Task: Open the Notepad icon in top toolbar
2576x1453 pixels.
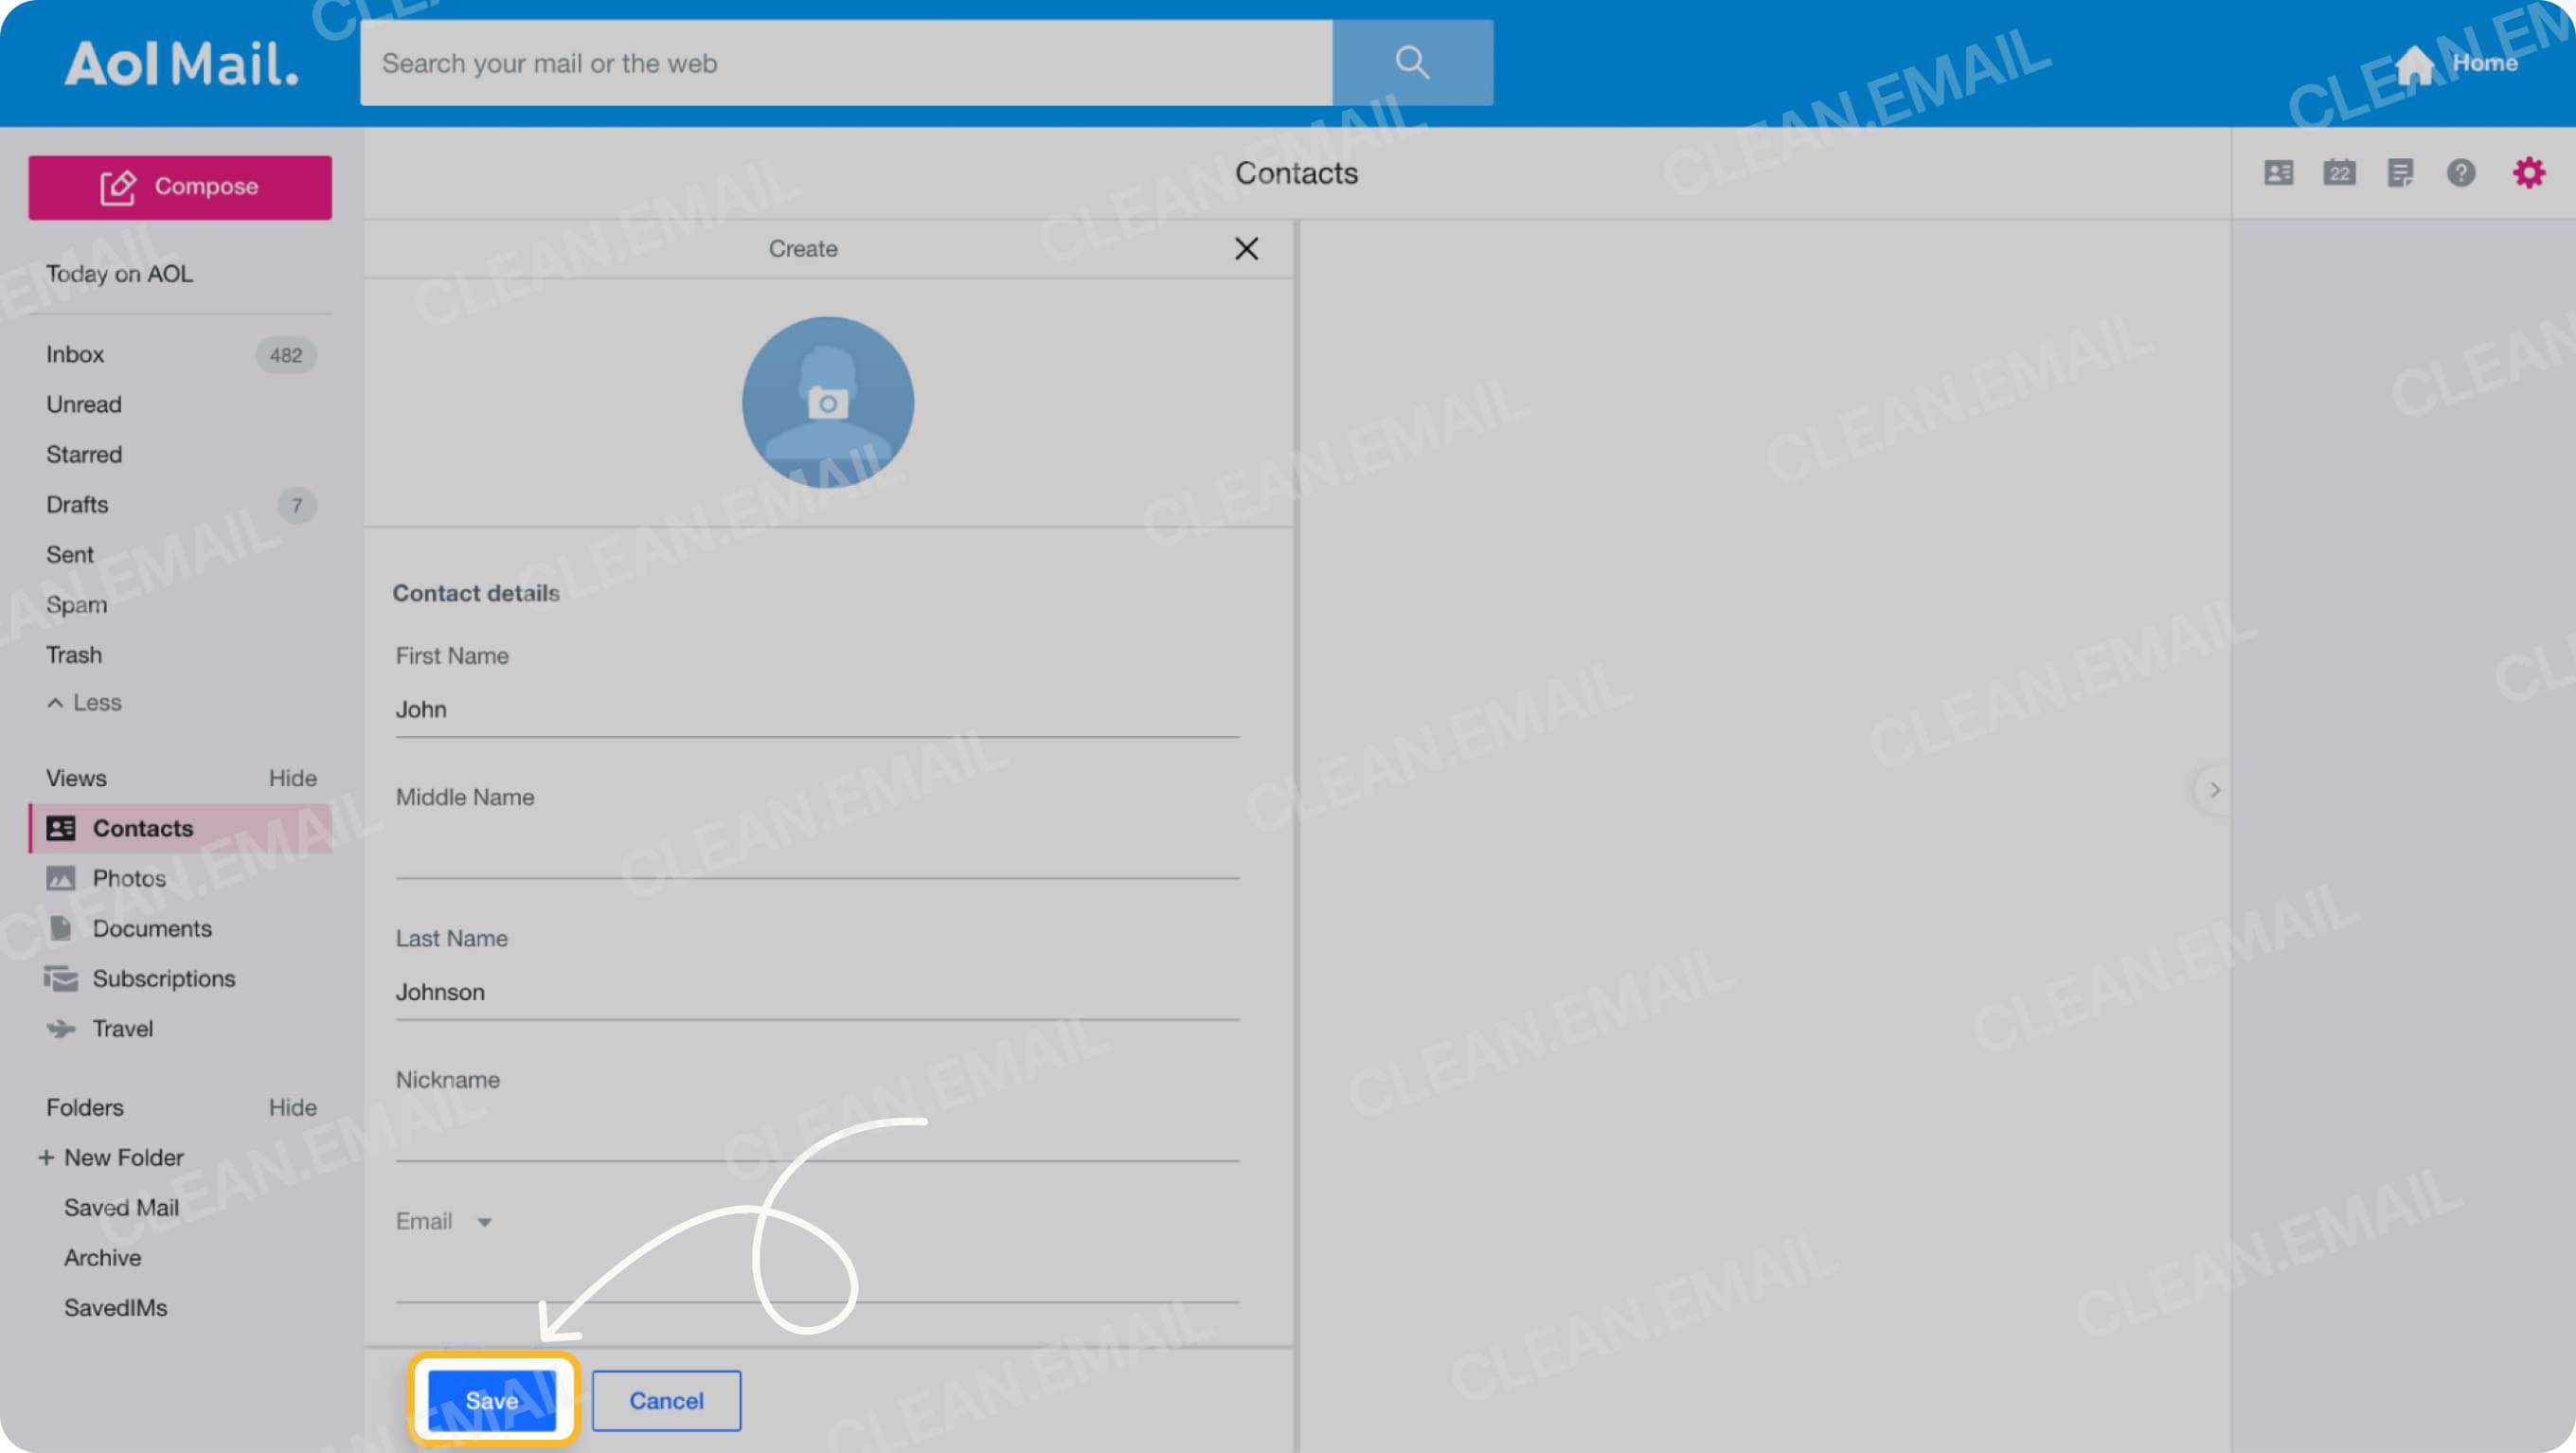Action: coord(2402,173)
